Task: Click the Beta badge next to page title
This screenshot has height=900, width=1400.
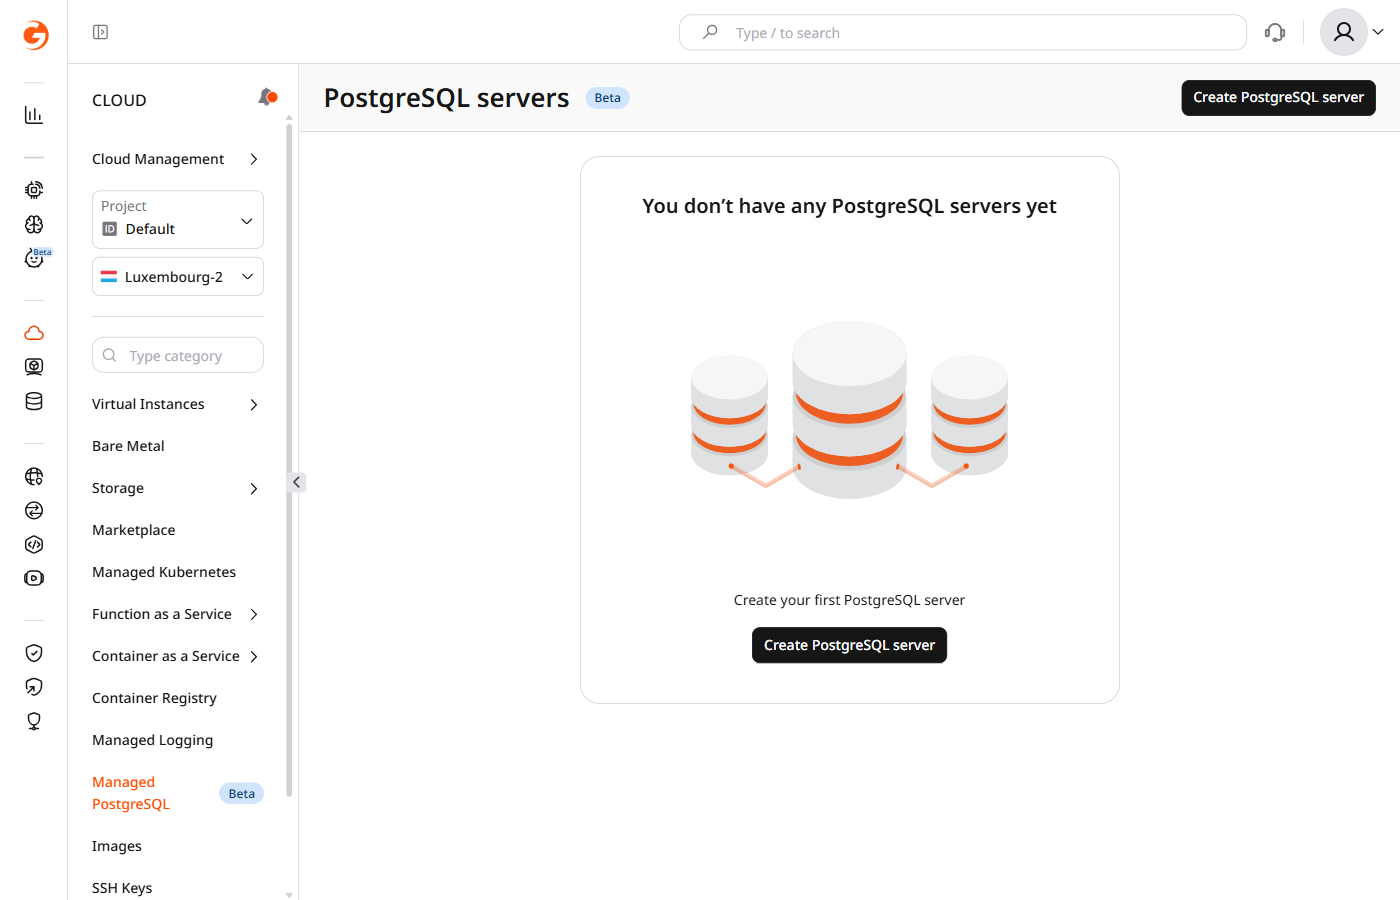Action: click(608, 98)
